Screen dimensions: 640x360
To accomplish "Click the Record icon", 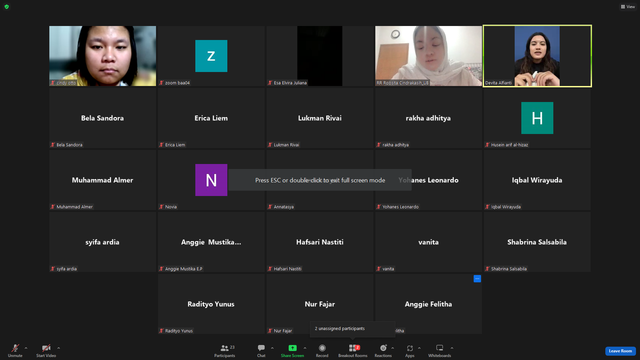I will pyautogui.click(x=322, y=348).
